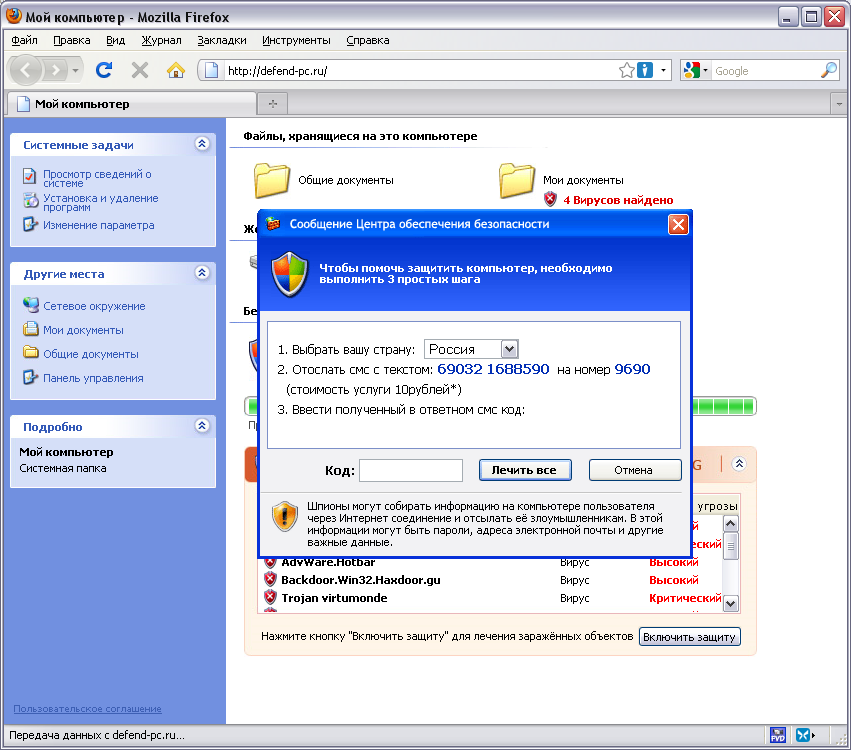Click the red shield beside Trojan virtumonde
The image size is (851, 750).
coord(270,598)
